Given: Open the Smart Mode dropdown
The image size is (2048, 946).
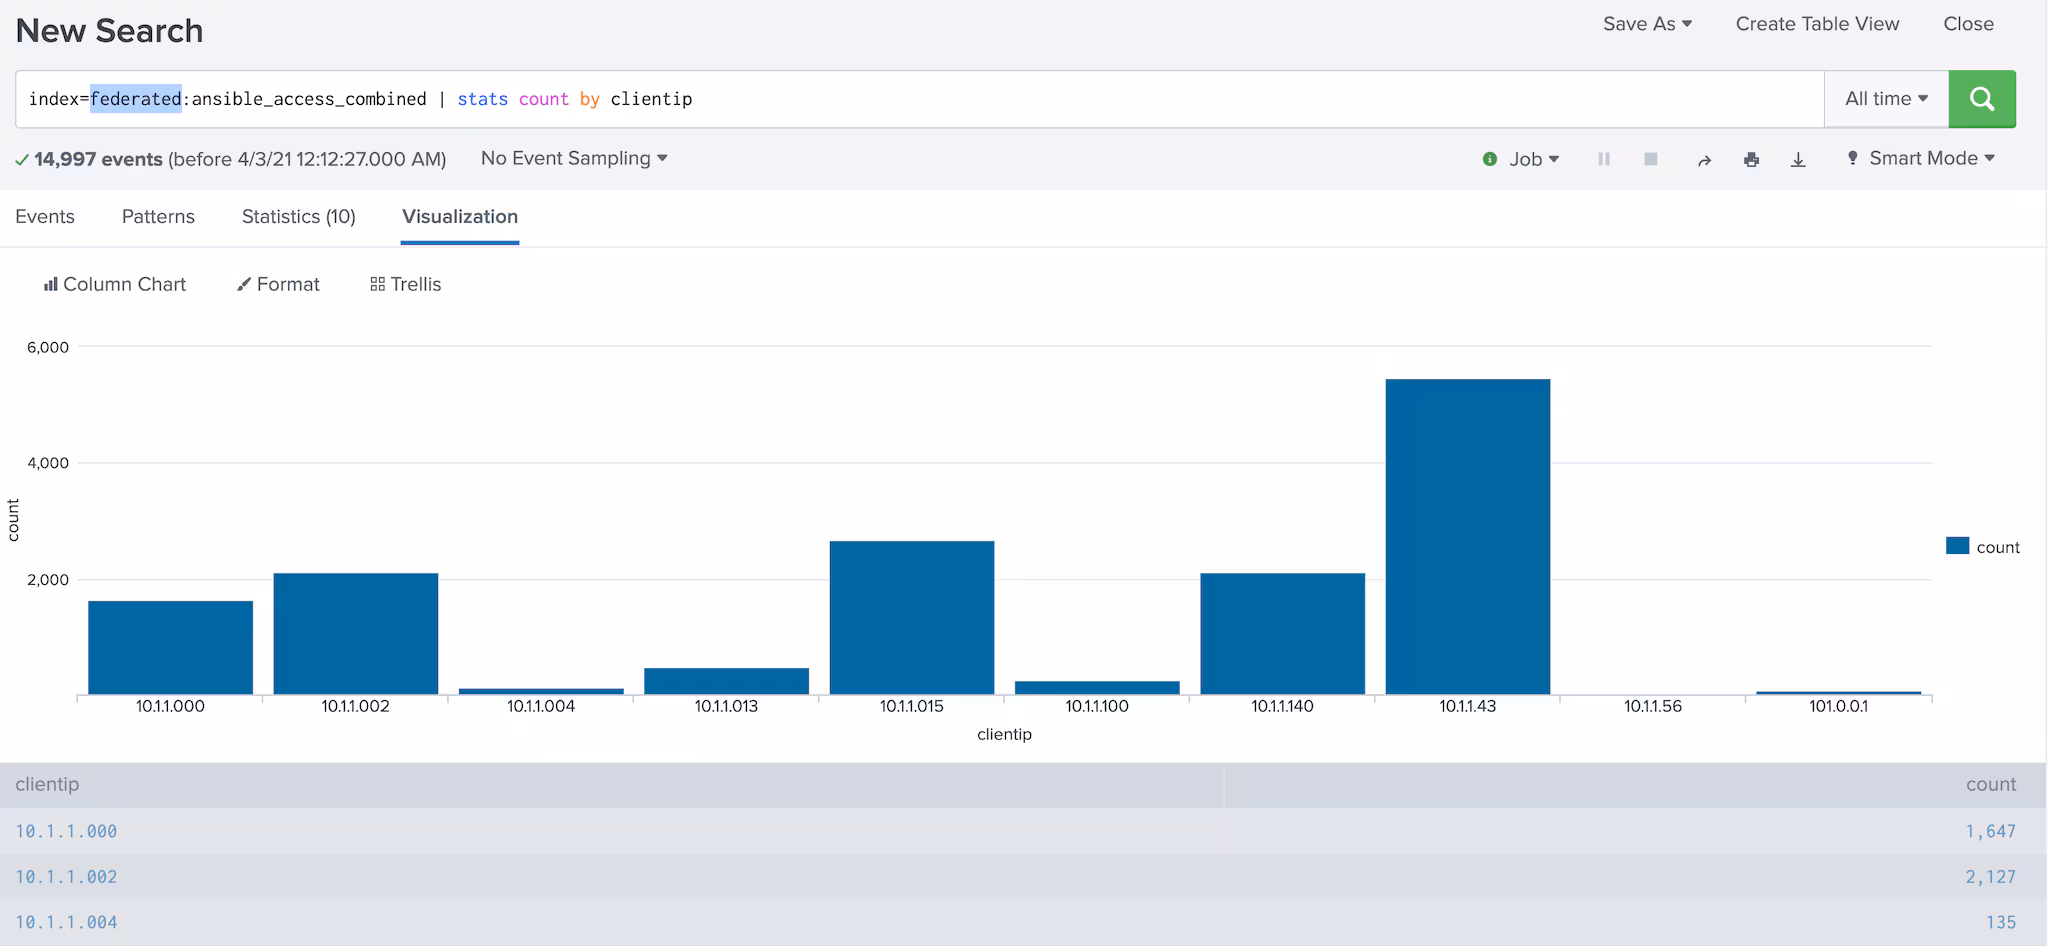Looking at the screenshot, I should 1921,159.
